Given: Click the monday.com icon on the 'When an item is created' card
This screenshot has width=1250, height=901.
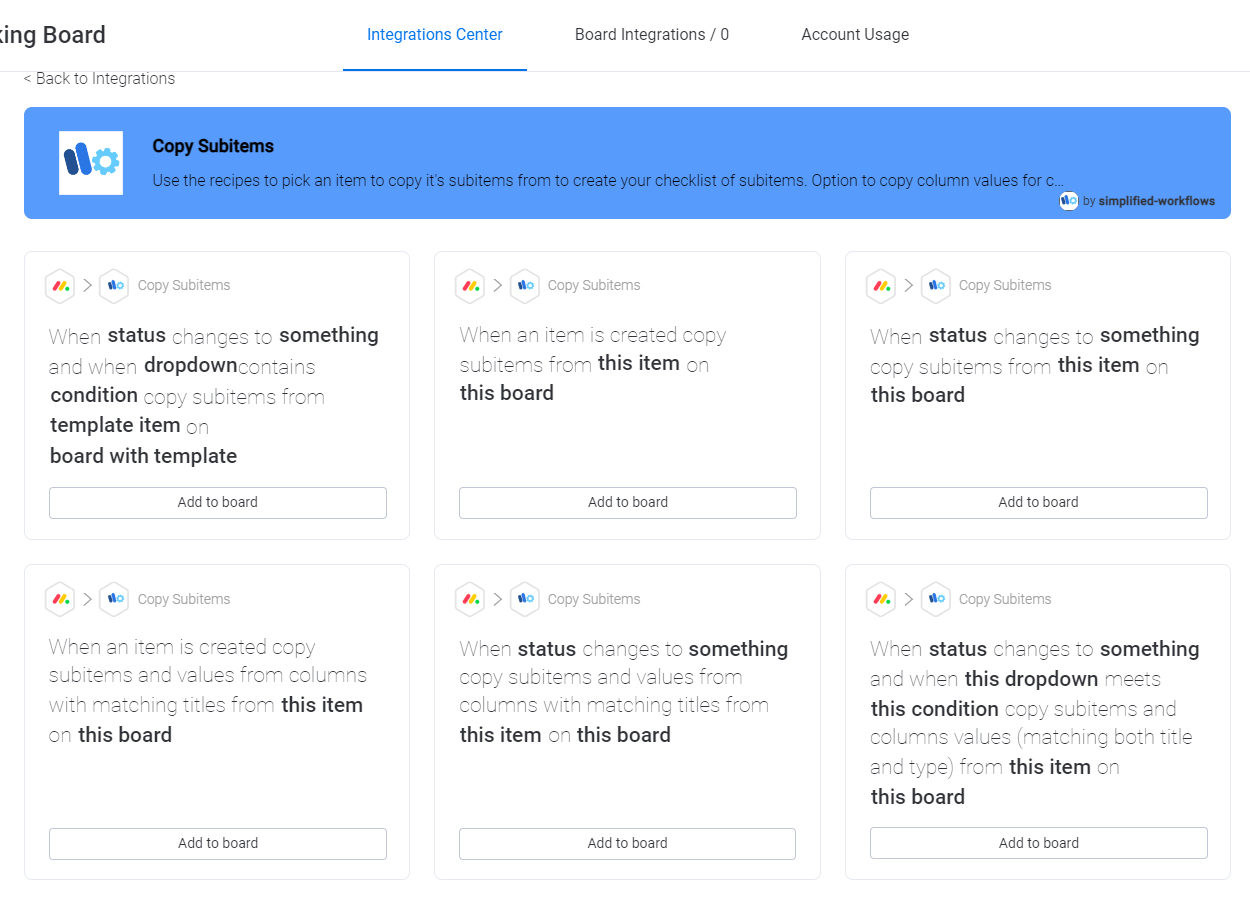Looking at the screenshot, I should pyautogui.click(x=470, y=286).
